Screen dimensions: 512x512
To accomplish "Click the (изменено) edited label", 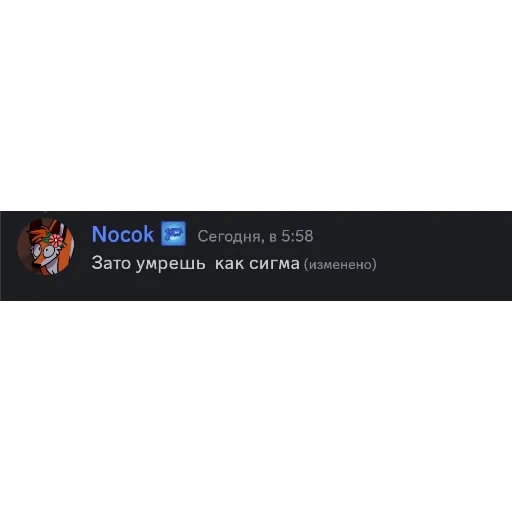I will click(340, 264).
